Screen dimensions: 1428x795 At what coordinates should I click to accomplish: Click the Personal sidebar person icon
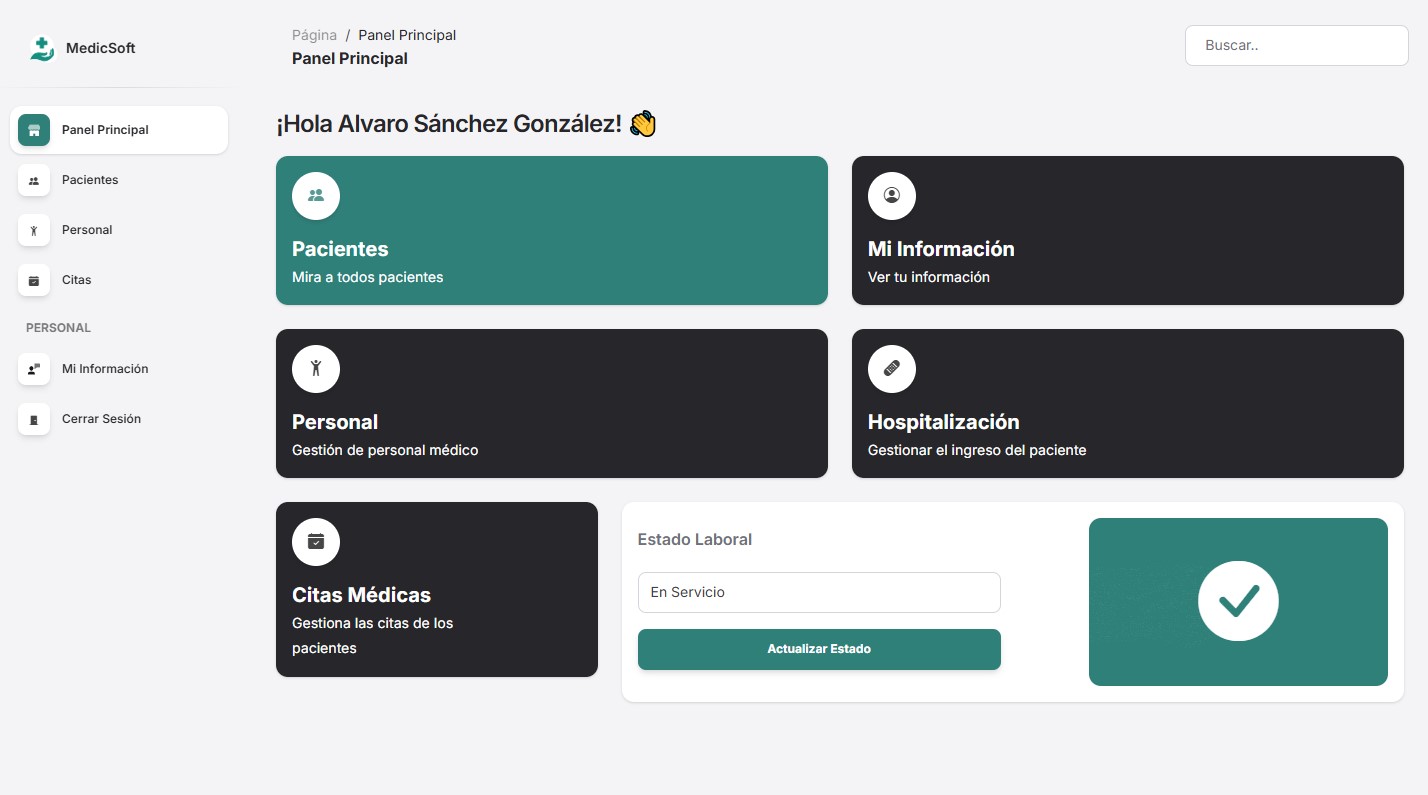click(x=34, y=230)
